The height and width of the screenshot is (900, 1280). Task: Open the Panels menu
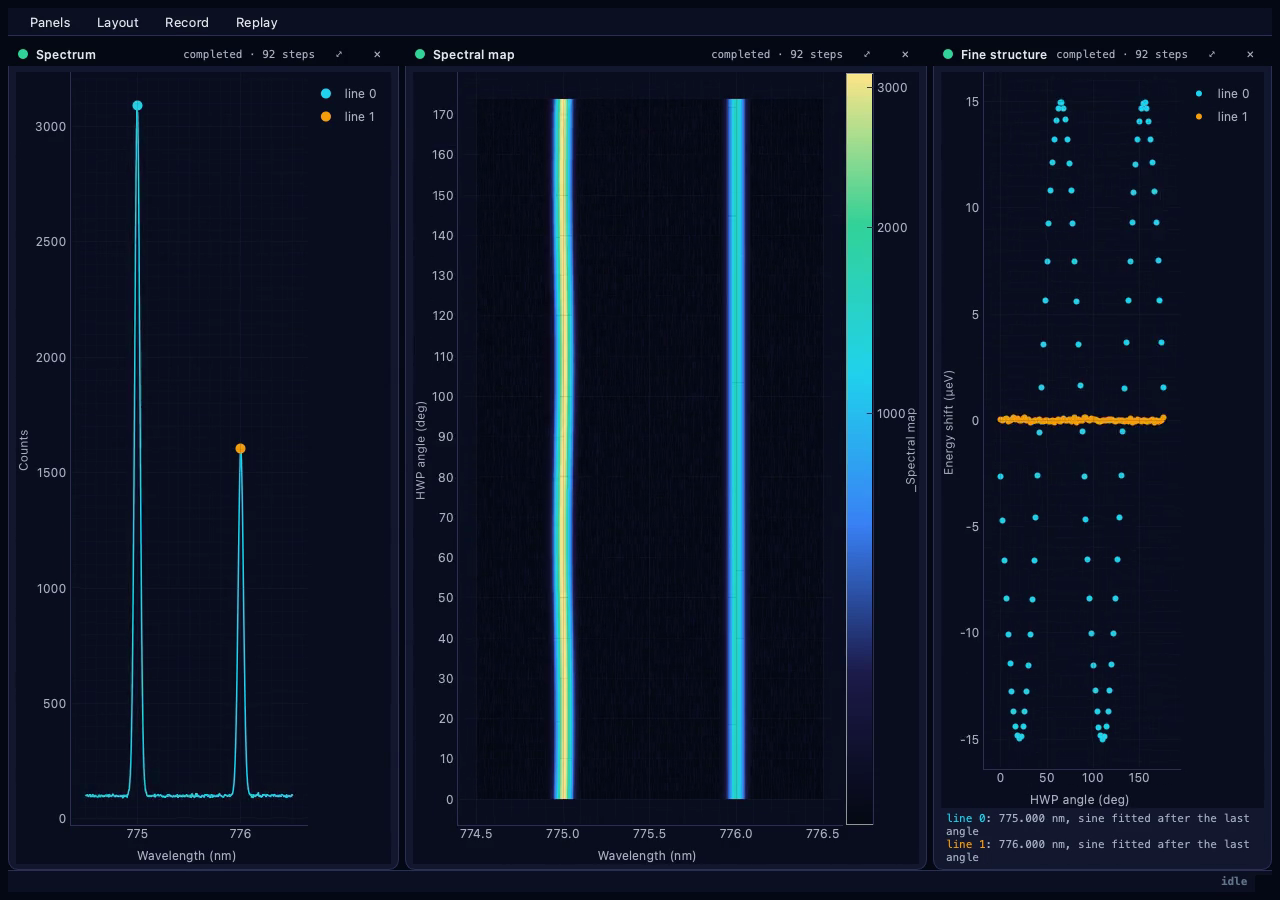50,22
